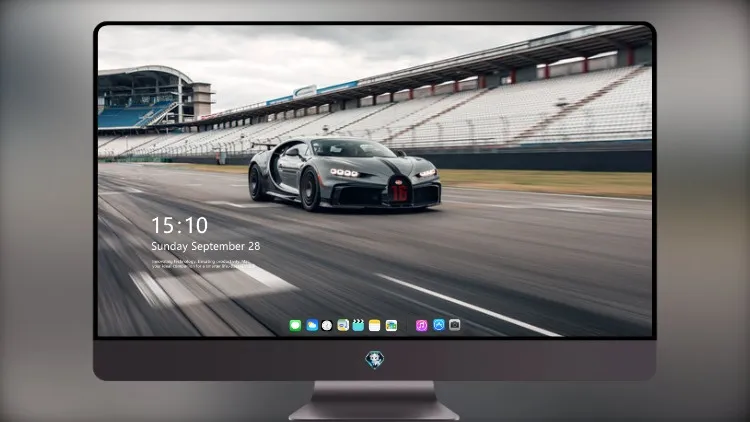
Task: Open the teal clapperboard video app
Action: (x=358, y=325)
